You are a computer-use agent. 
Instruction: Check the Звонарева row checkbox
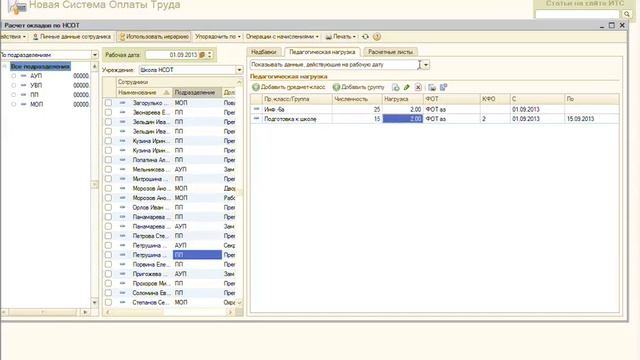(108, 112)
